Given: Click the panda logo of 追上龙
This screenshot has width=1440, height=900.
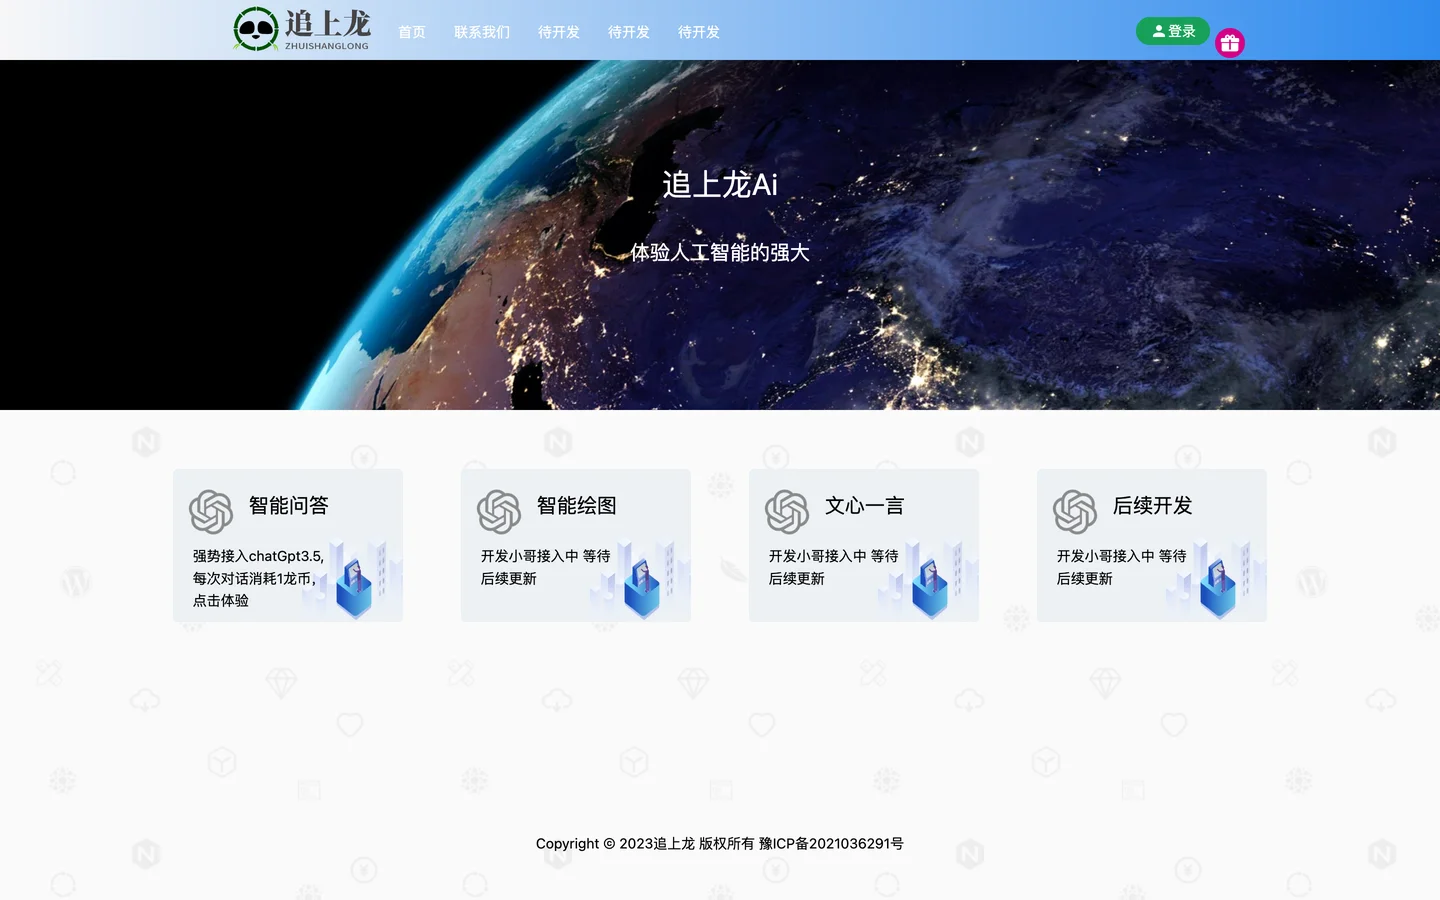Looking at the screenshot, I should 256,29.
